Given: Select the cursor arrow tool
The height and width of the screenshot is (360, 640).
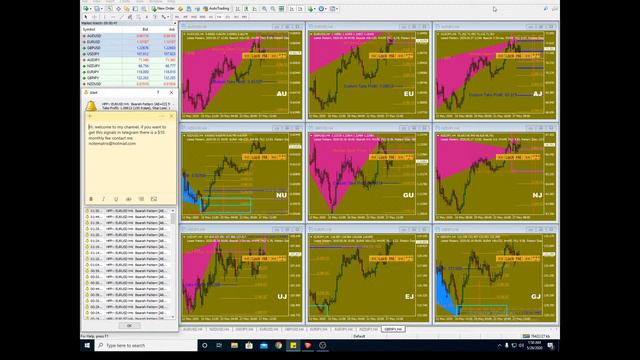Looking at the screenshot, I should 85,17.
